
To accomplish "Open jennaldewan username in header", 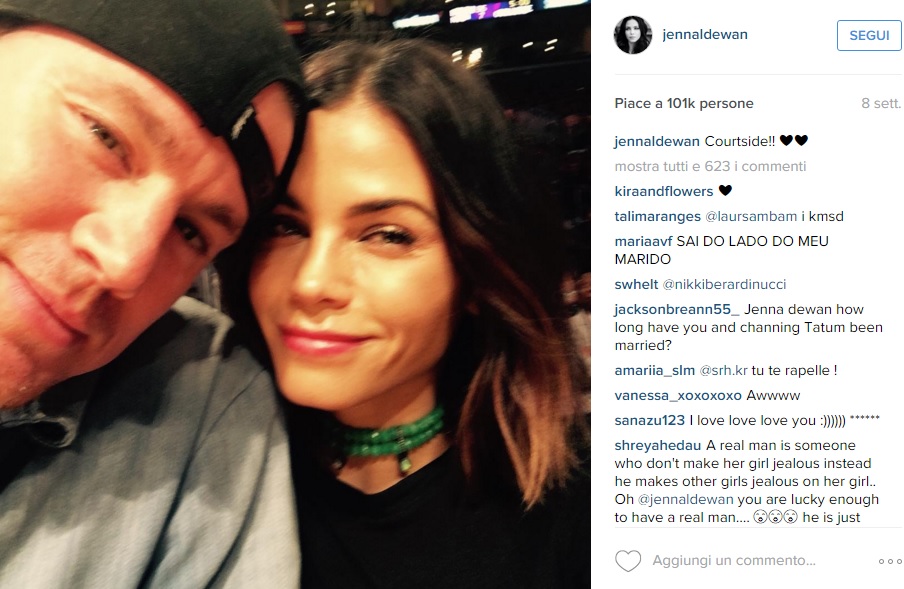I will point(705,35).
